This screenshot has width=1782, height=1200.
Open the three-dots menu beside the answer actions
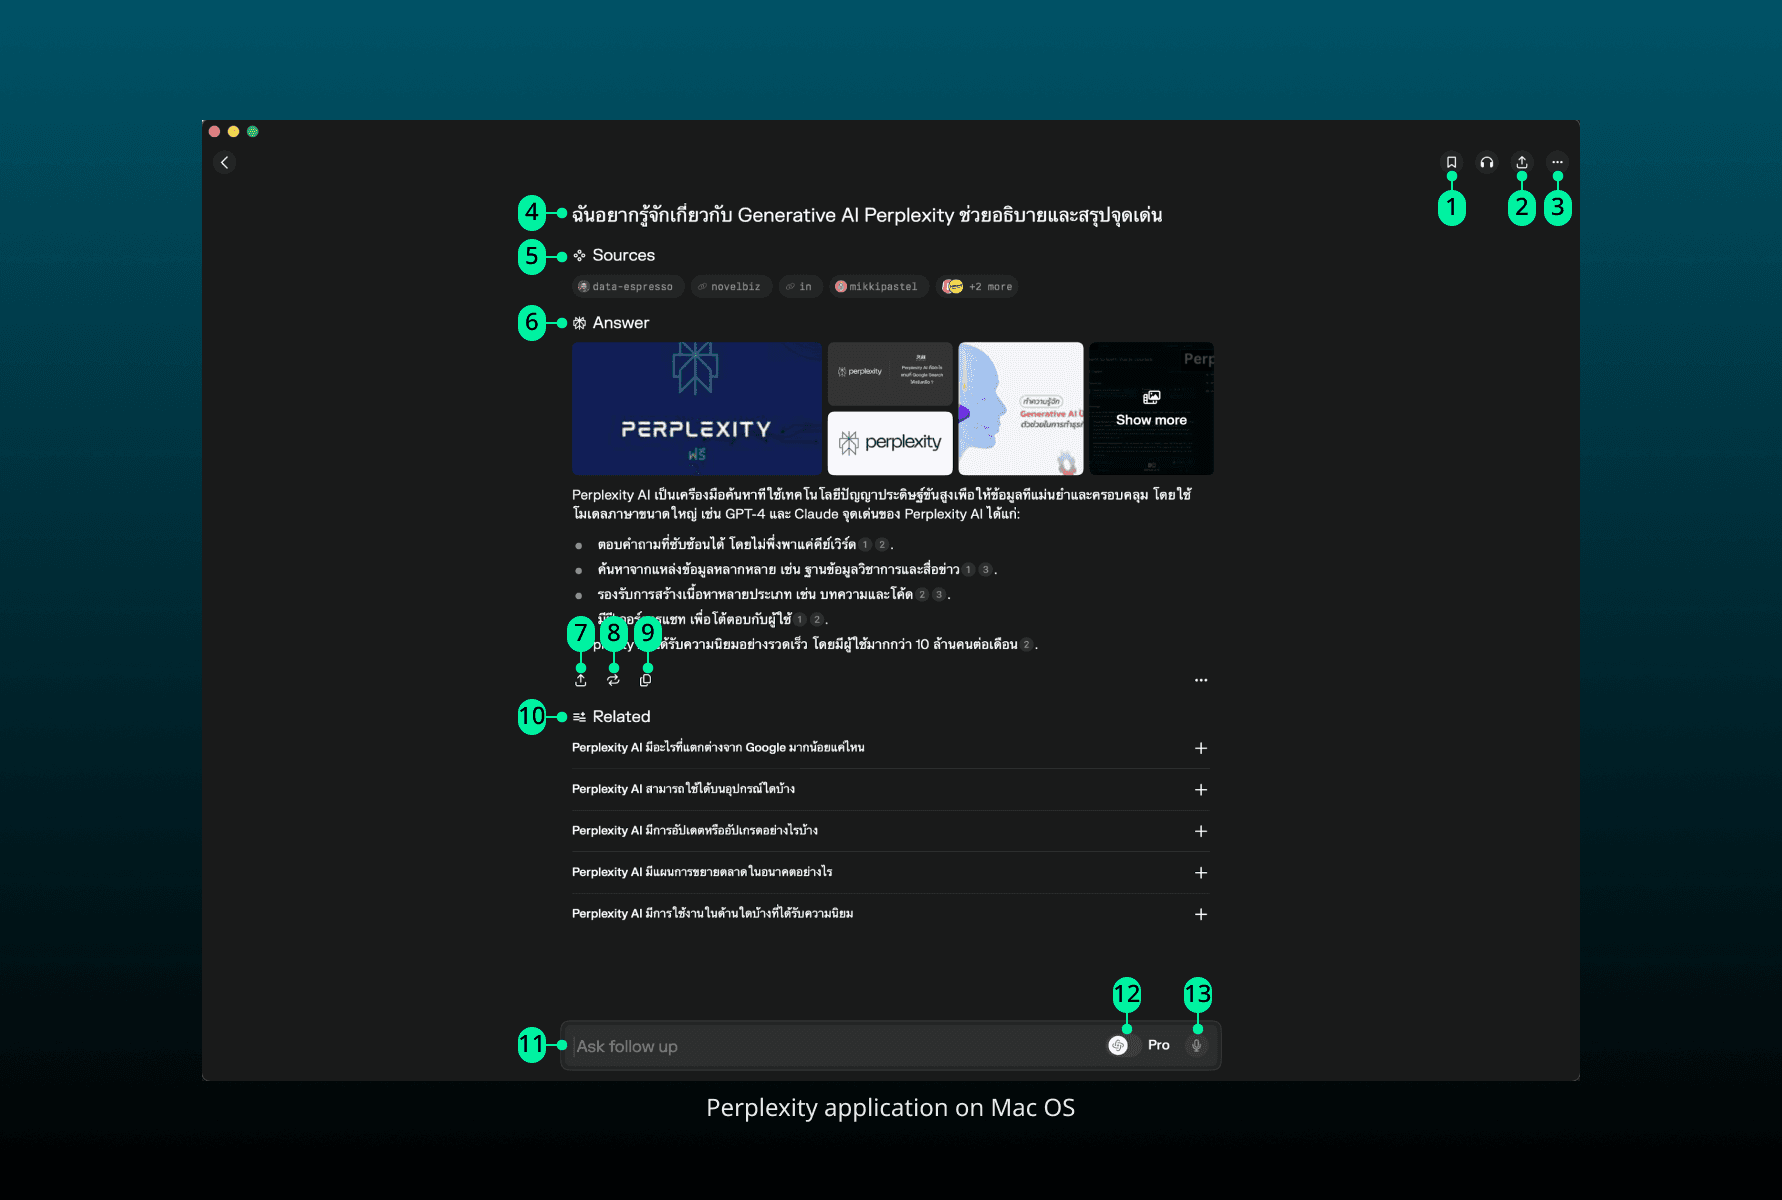(x=1201, y=680)
